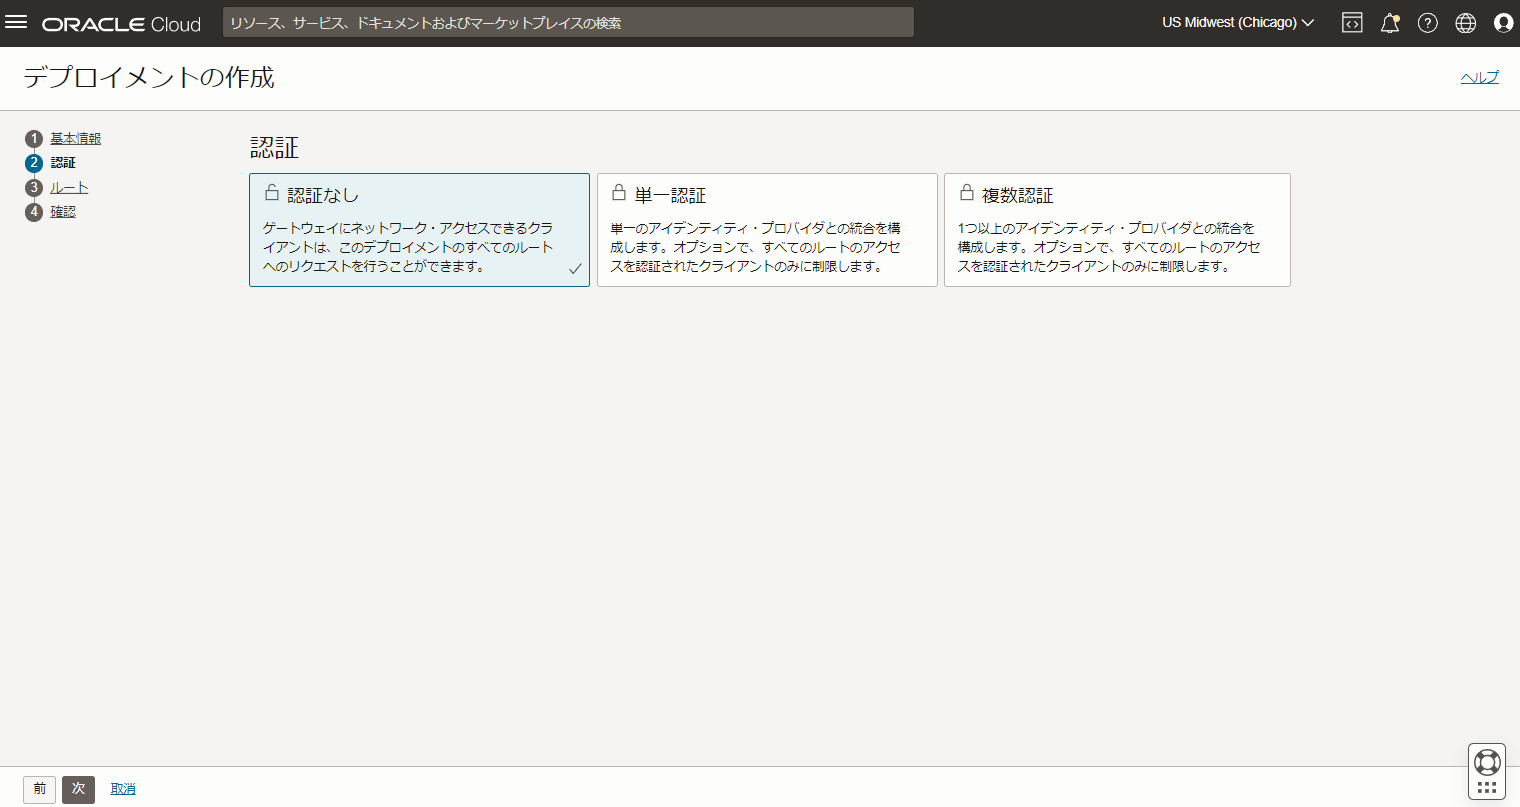Click the lock icon on 単一認証 card
Viewport: 1520px width, 807px height.
click(x=619, y=192)
